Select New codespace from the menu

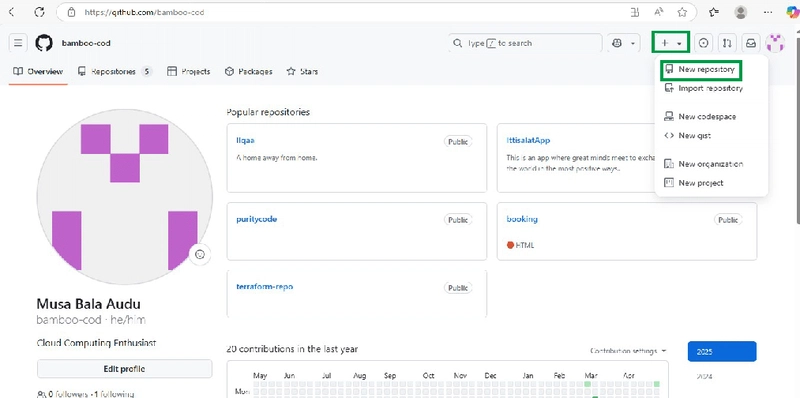click(x=700, y=116)
